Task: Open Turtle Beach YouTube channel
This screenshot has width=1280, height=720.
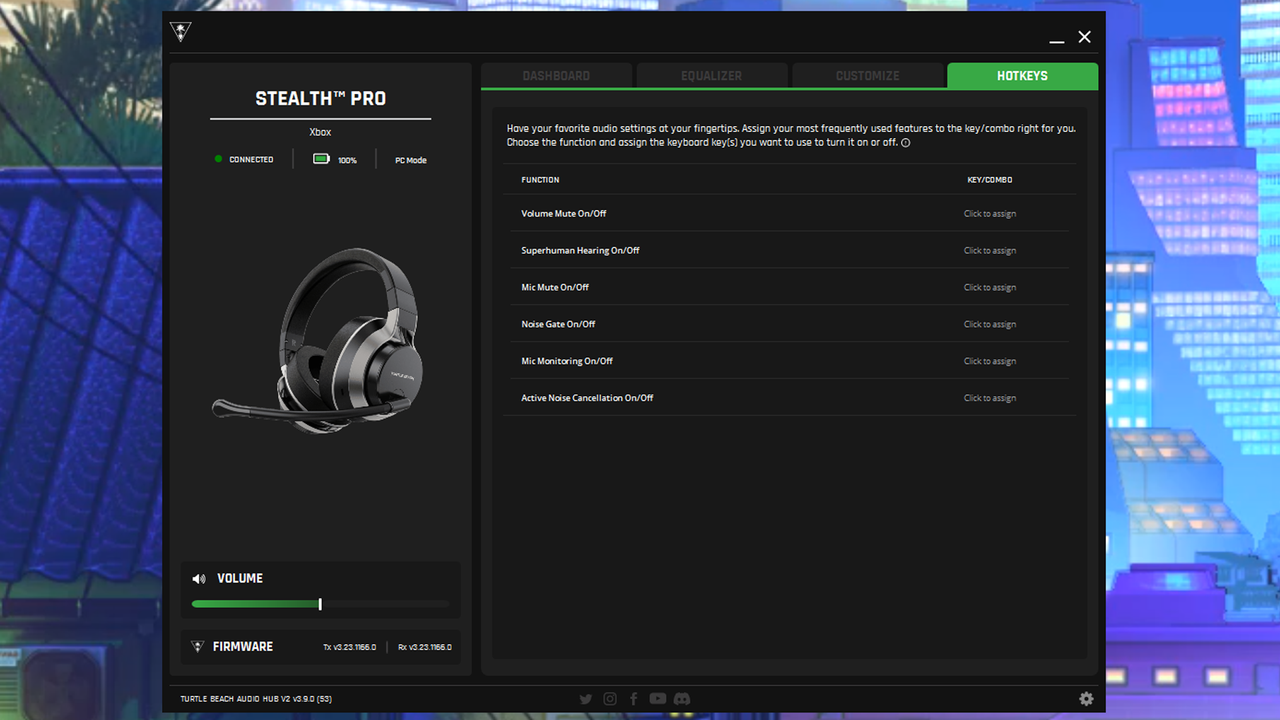Action: 657,699
